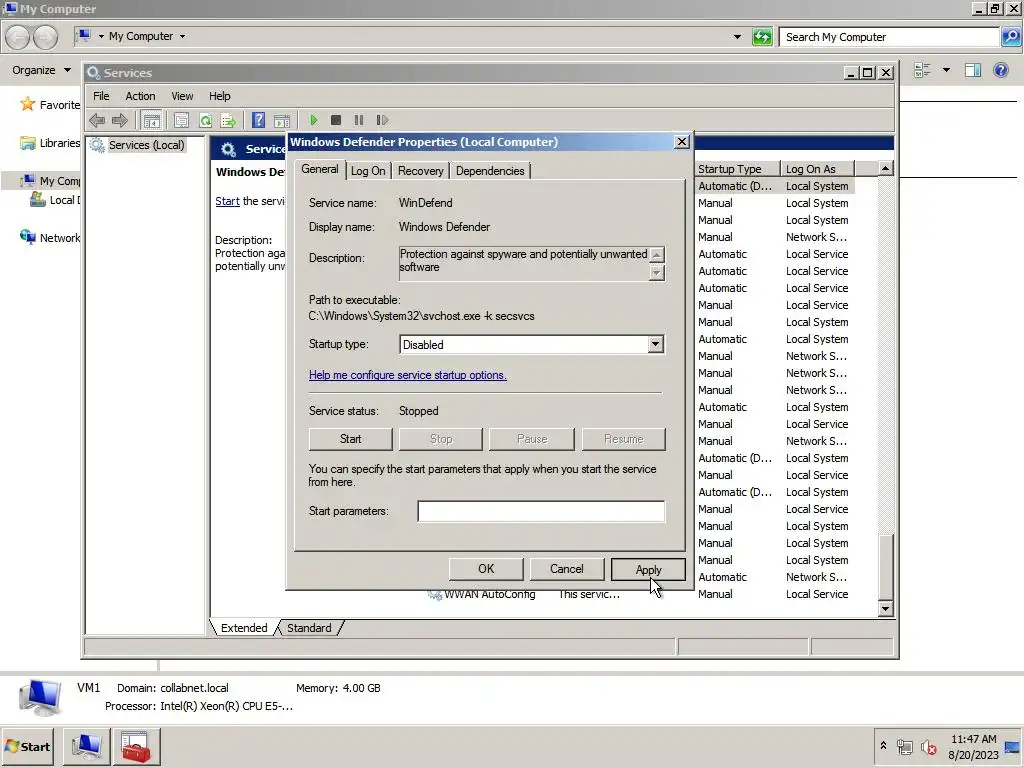The width and height of the screenshot is (1024, 768).
Task: Click the Start button in Service status
Action: point(351,439)
